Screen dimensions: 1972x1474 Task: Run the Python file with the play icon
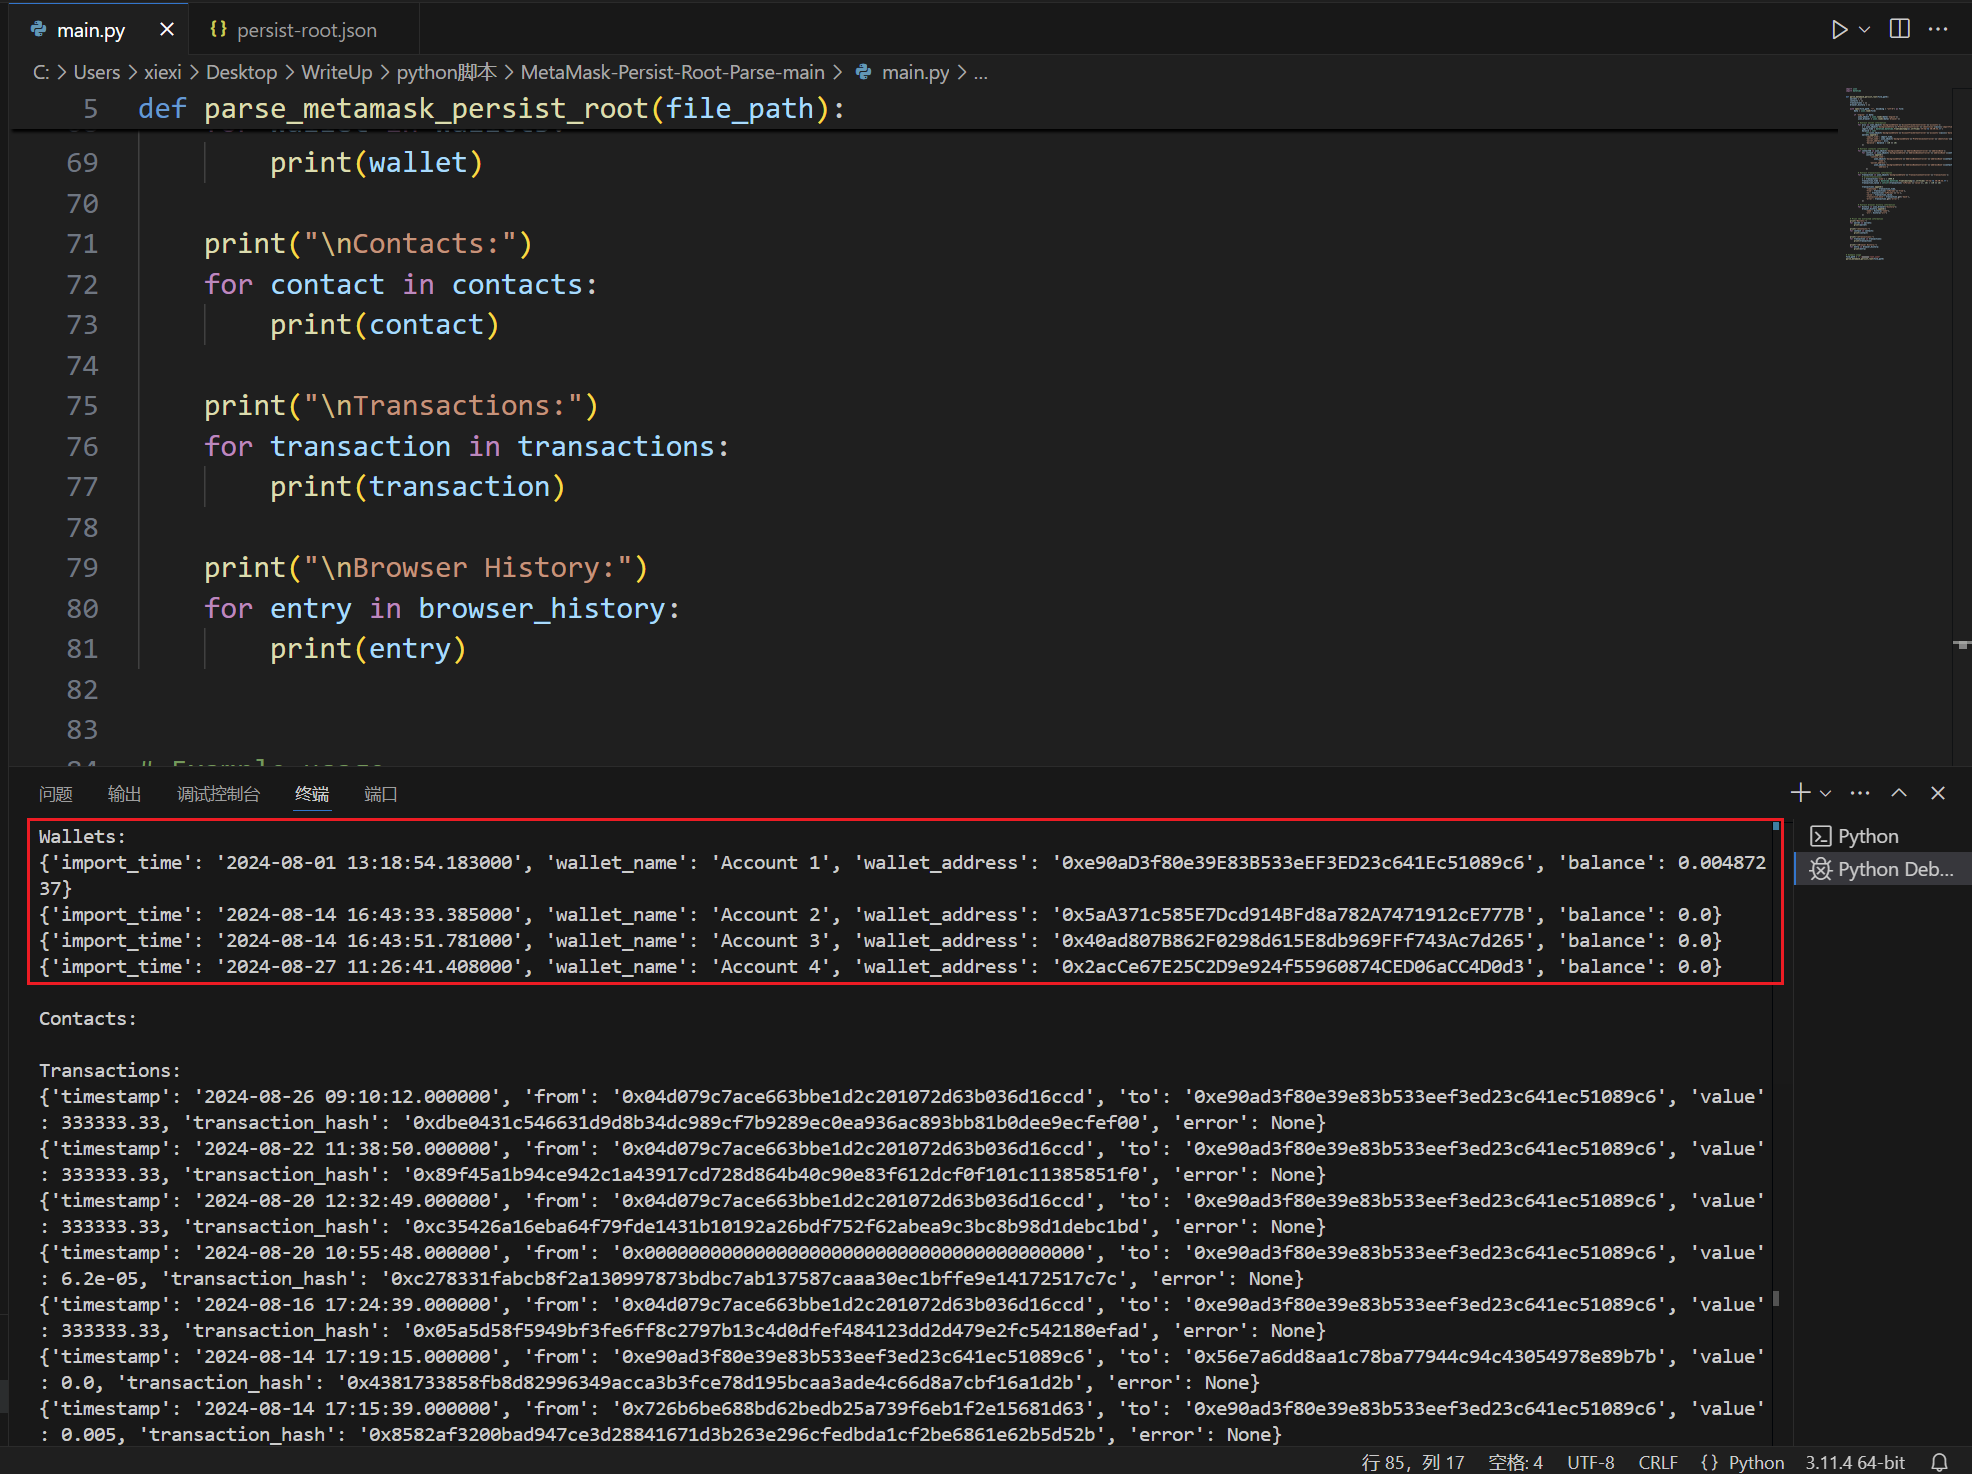click(x=1839, y=29)
